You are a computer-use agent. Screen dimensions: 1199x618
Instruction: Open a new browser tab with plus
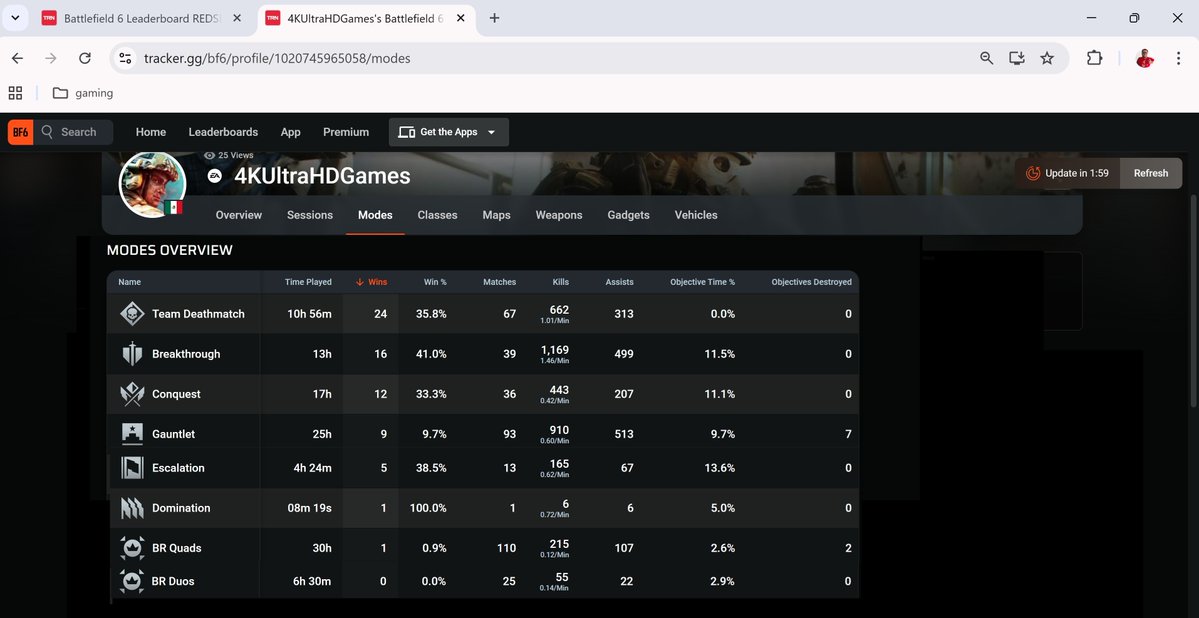[x=494, y=18]
